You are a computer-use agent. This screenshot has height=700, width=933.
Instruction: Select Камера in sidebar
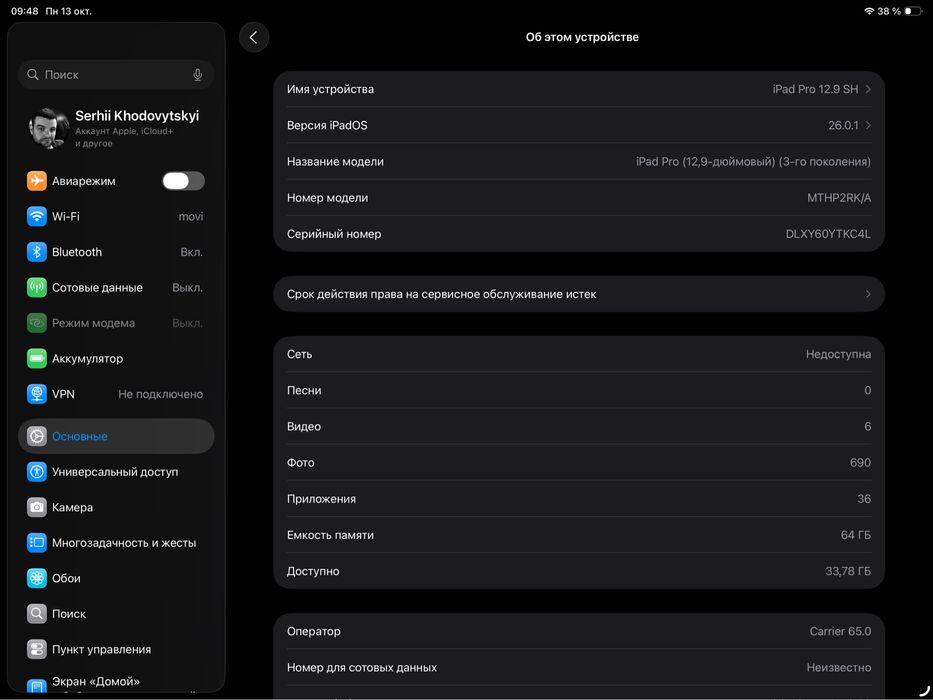116,507
